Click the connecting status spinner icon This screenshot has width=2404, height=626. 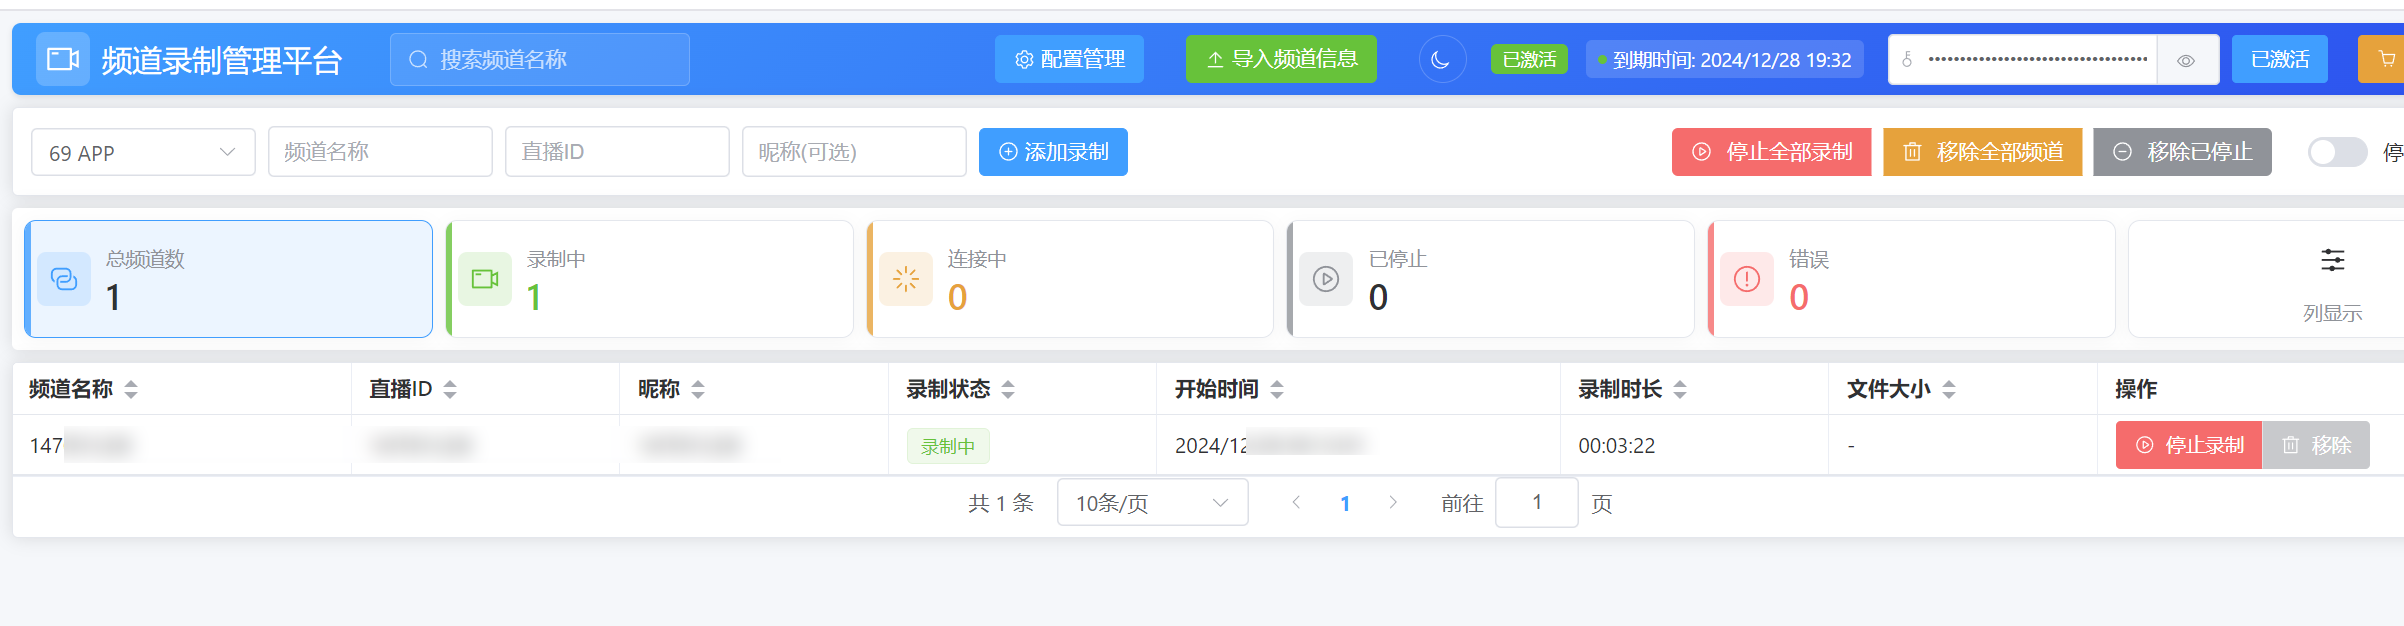point(906,279)
